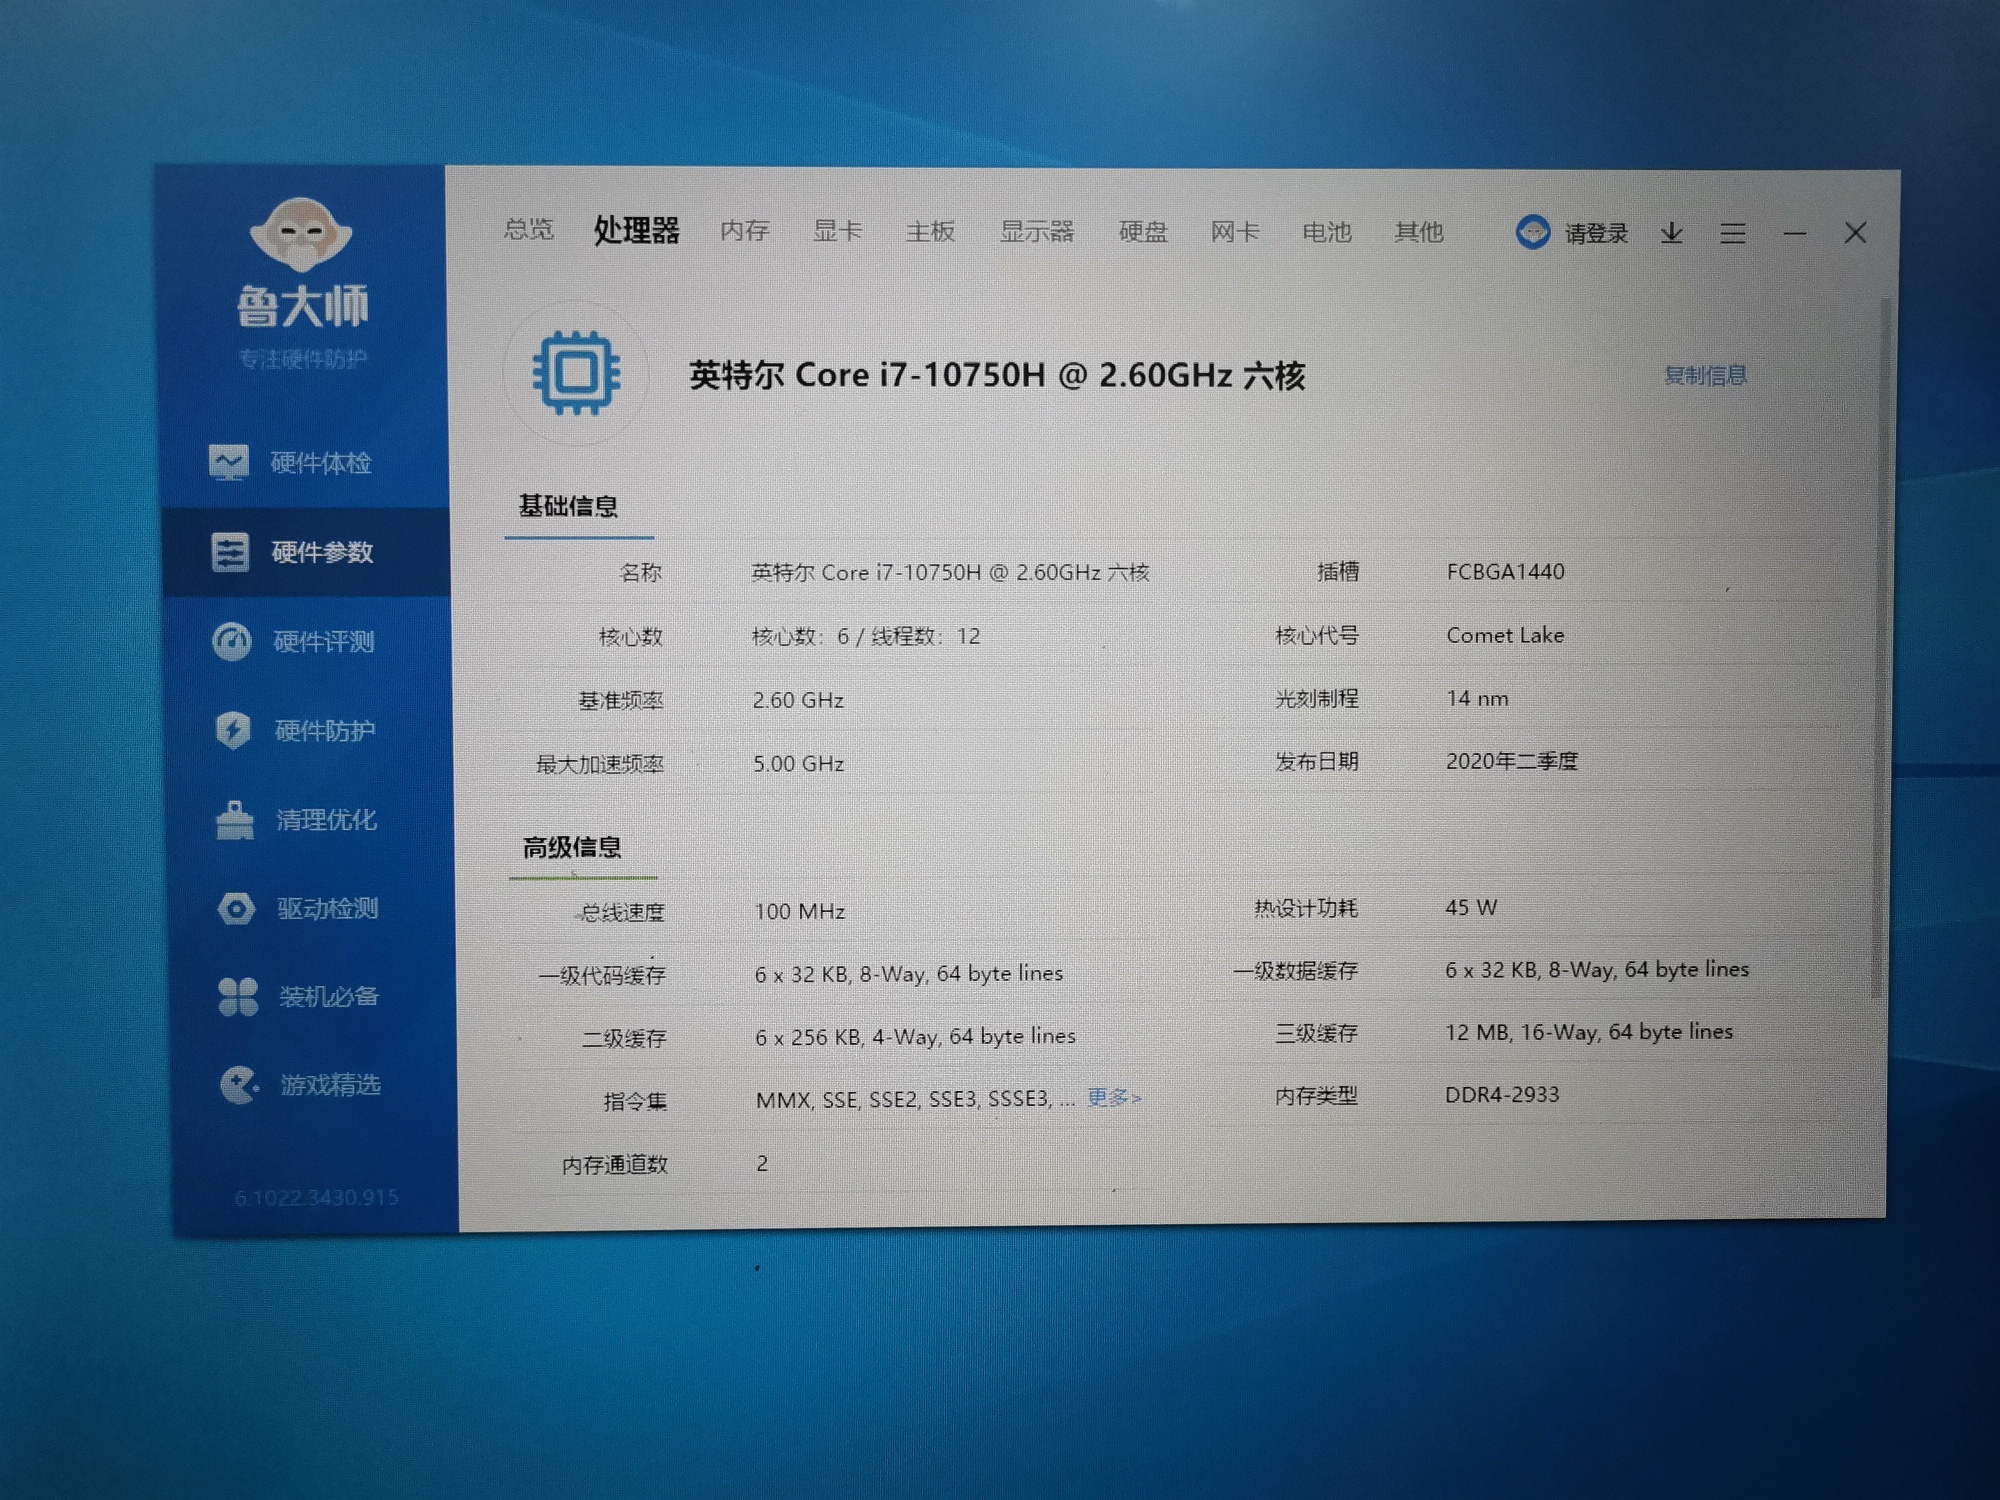Click the 5.00 GHz max turbo value
The height and width of the screenshot is (1500, 2000).
[798, 764]
